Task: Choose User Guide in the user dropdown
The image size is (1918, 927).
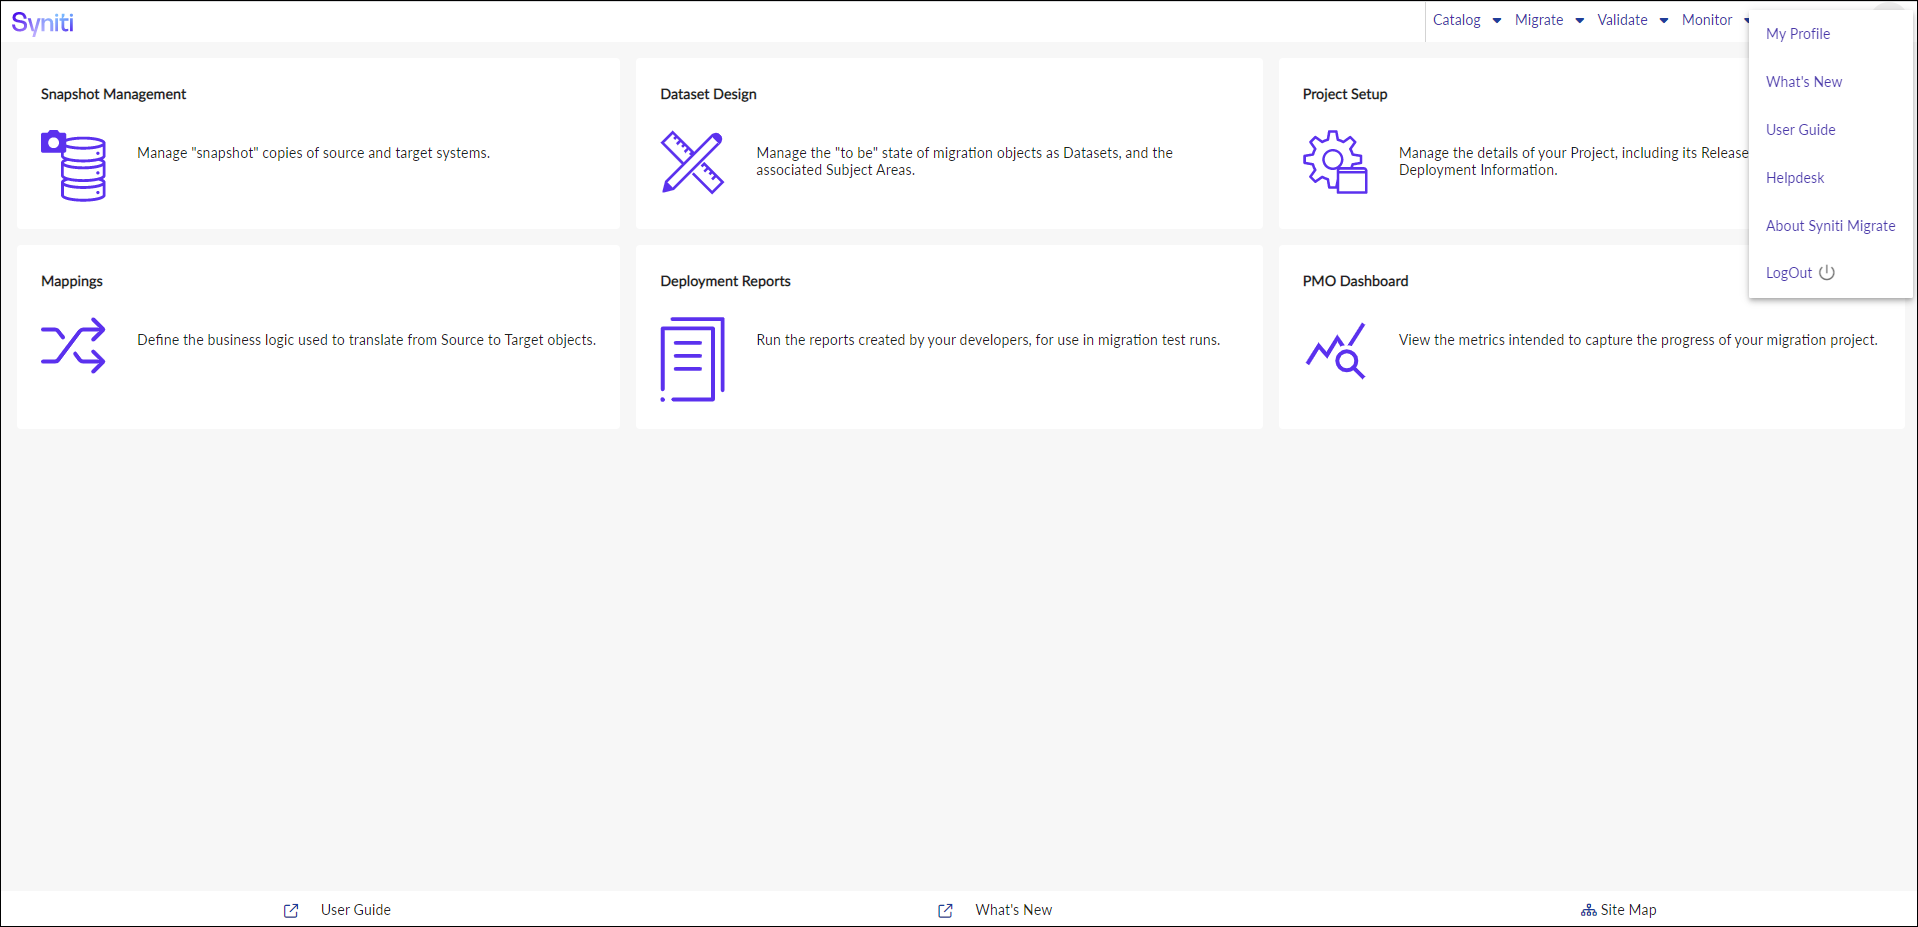Action: 1801,130
